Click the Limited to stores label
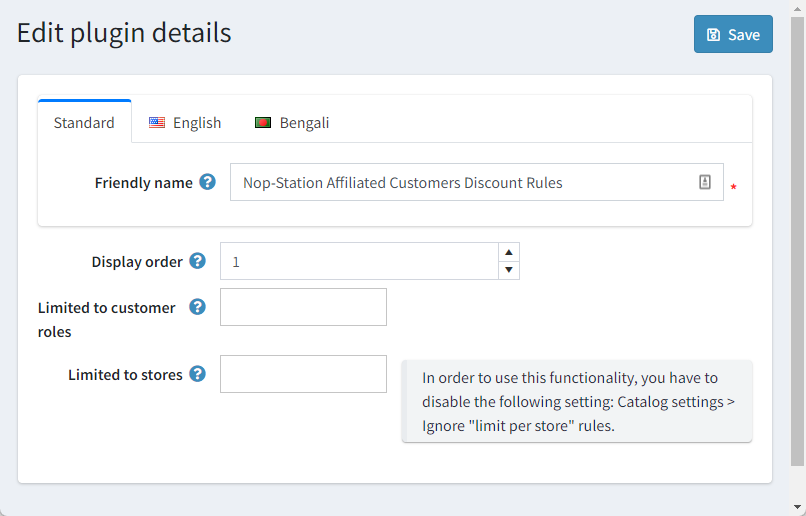 (125, 375)
